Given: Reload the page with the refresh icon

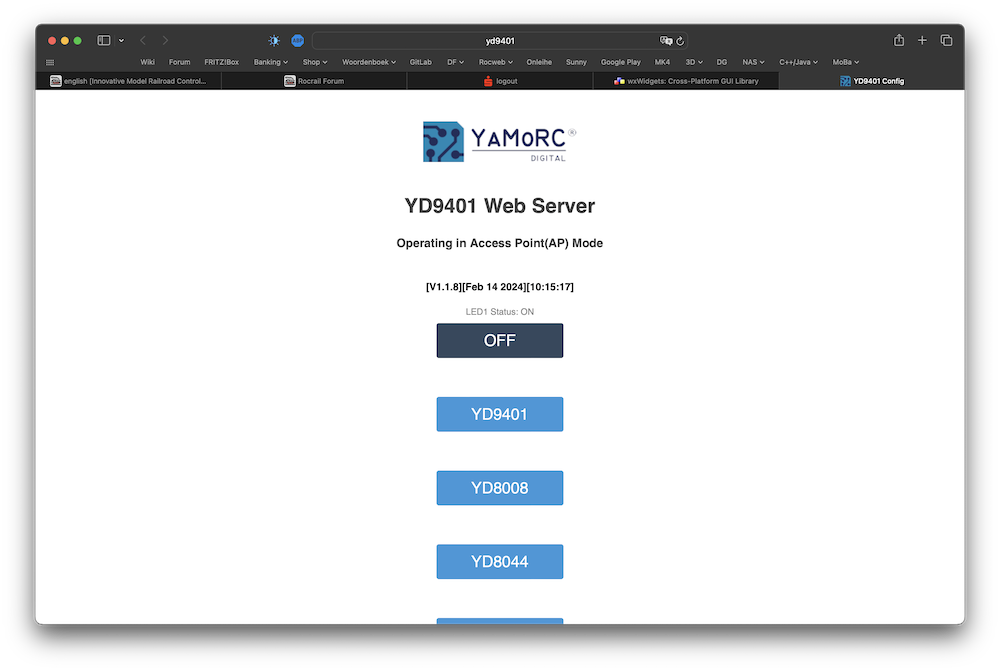Looking at the screenshot, I should [x=680, y=41].
